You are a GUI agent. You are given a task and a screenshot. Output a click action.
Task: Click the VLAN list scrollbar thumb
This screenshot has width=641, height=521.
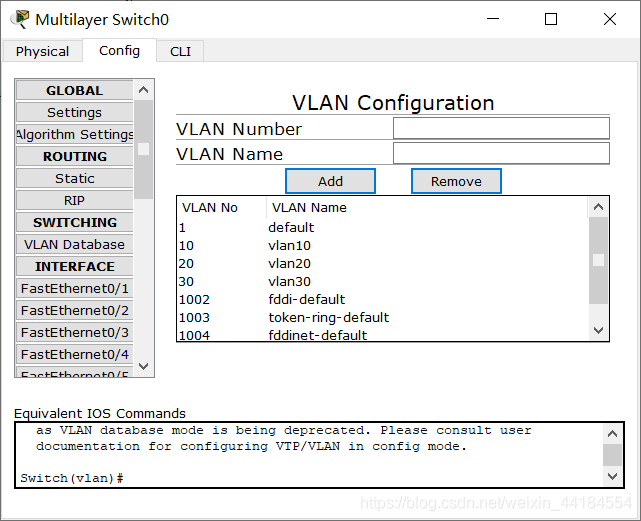point(598,260)
